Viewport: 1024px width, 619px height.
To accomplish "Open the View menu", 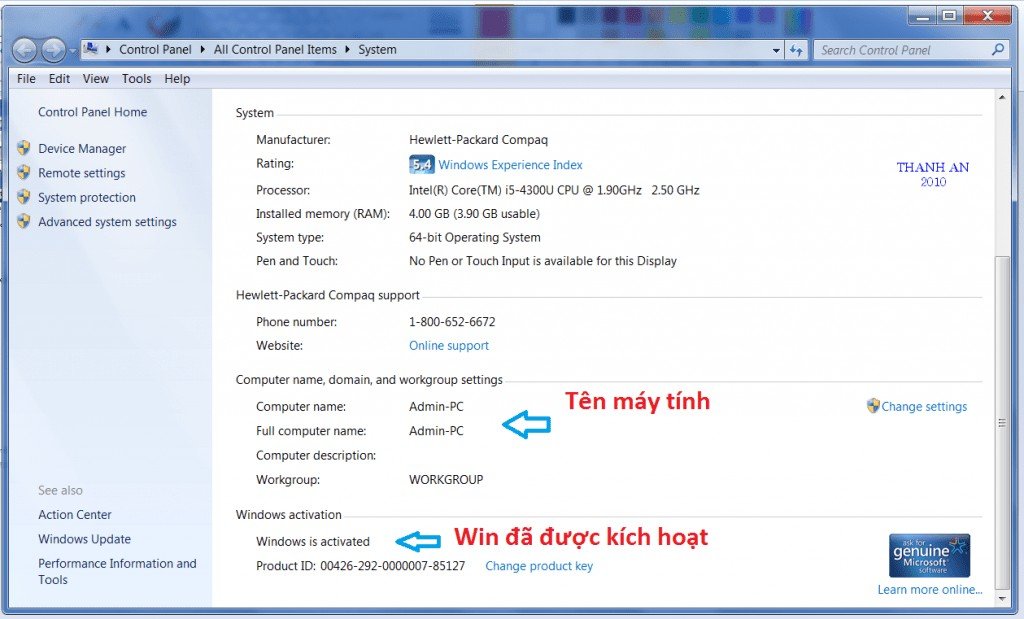I will 95,78.
